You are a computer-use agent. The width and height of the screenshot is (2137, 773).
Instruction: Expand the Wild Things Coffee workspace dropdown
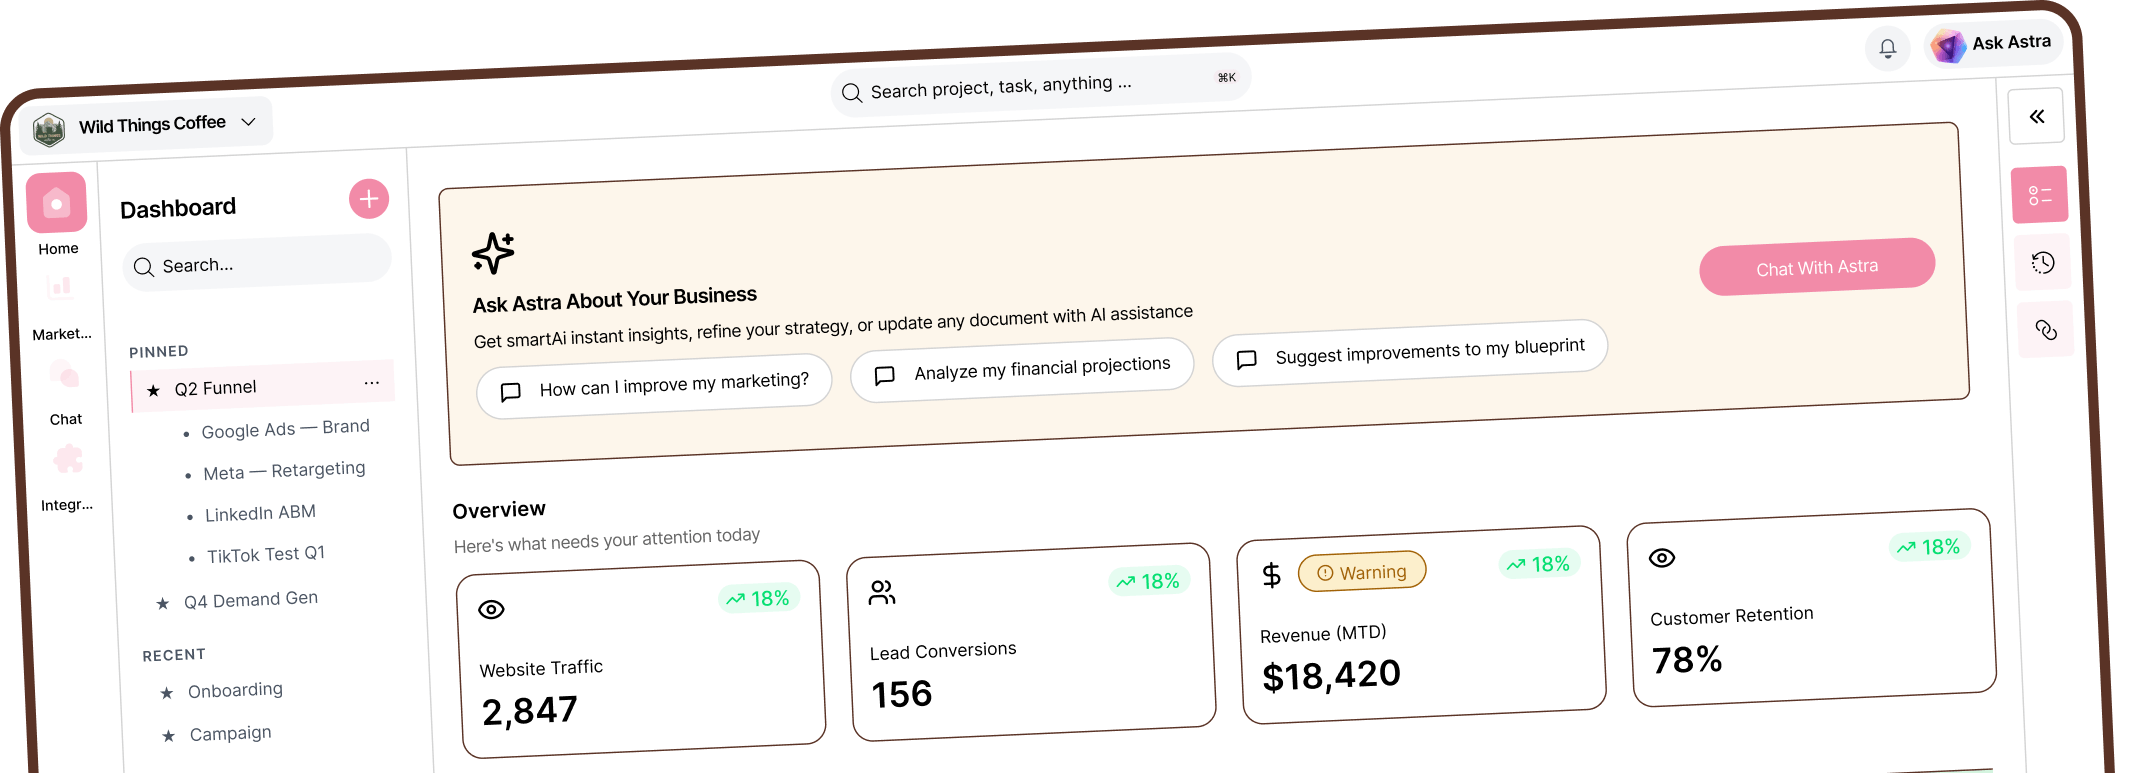click(249, 121)
